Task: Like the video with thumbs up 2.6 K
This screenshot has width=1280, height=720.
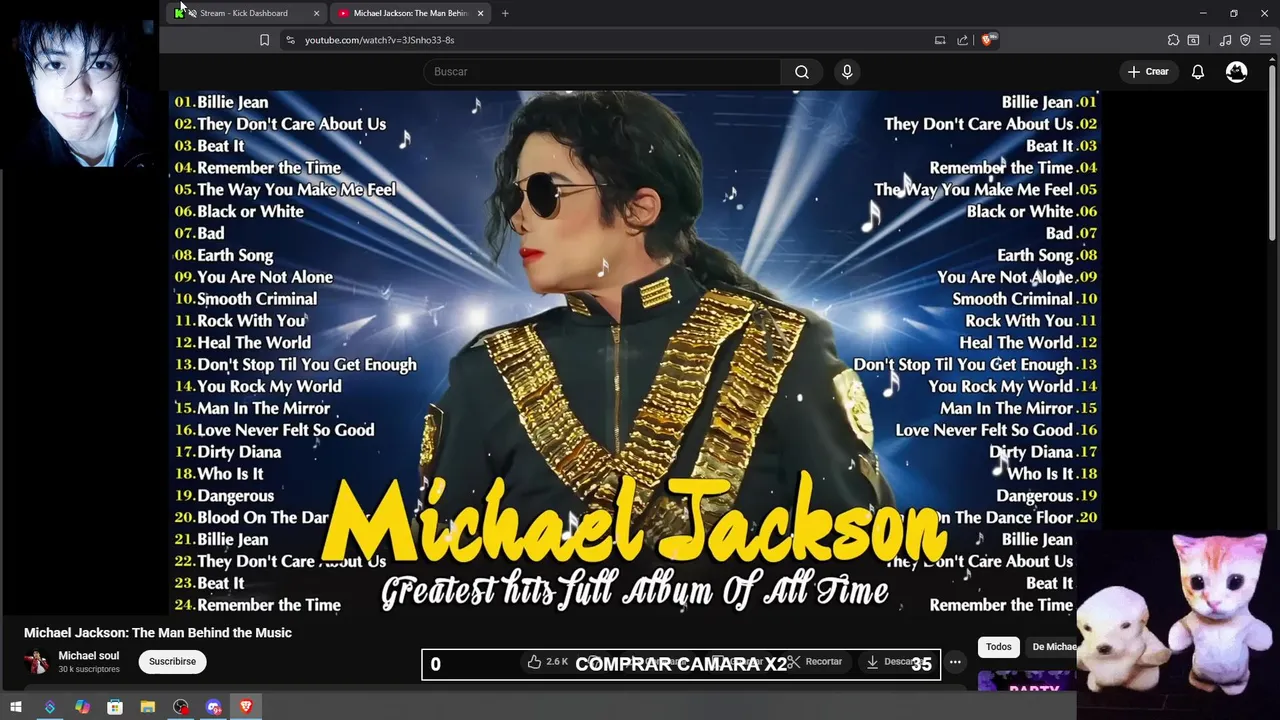Action: coord(548,662)
